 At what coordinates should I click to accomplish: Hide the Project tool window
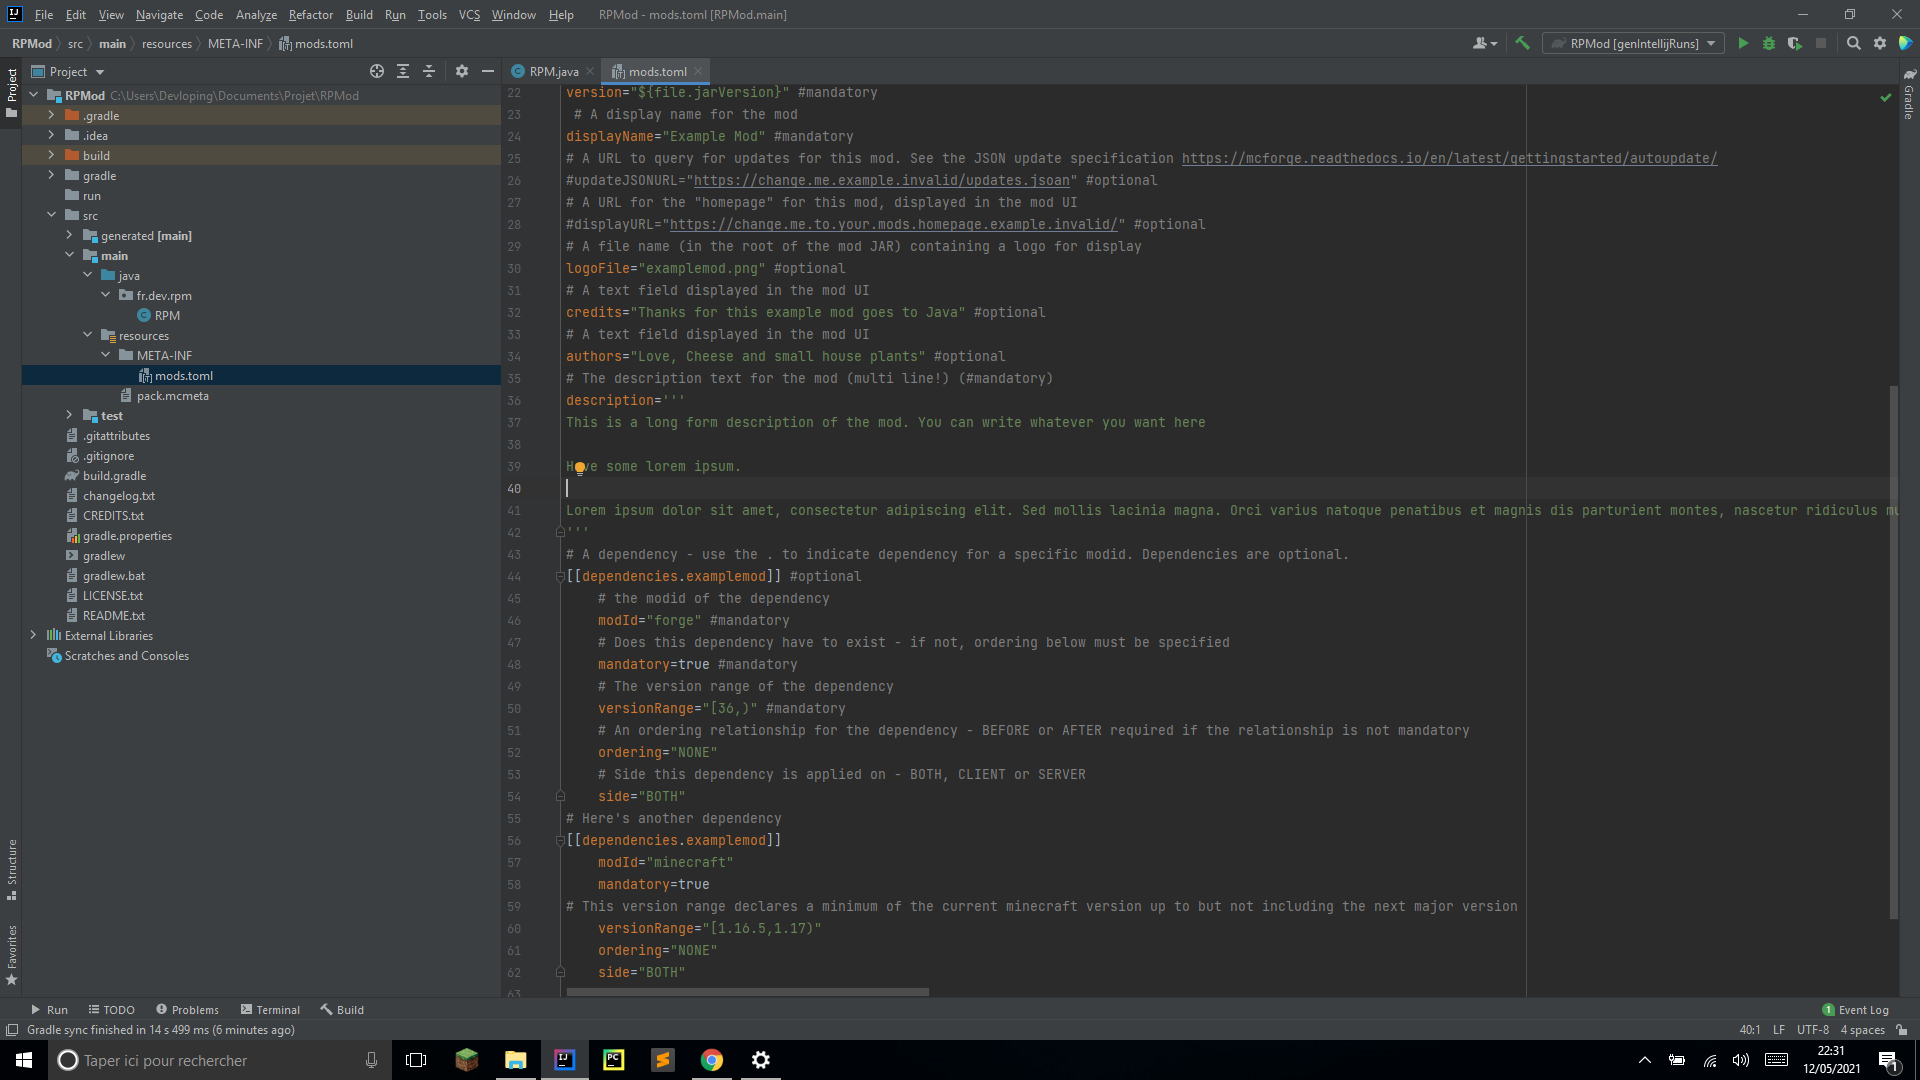point(488,71)
